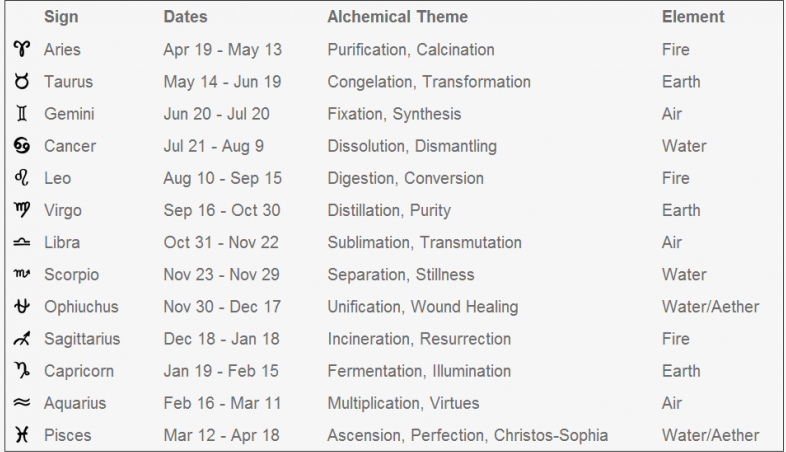Screen dimensions: 786x452
Task: Click the Sagittarius archer glyph icon
Action: [21, 339]
